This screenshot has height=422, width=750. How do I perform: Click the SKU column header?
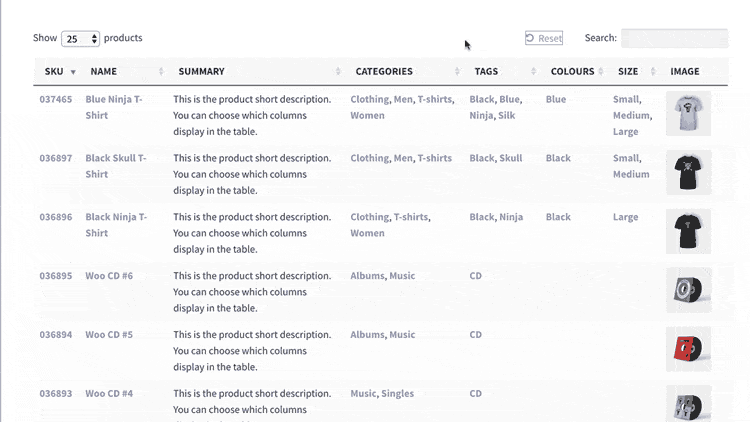[57, 71]
